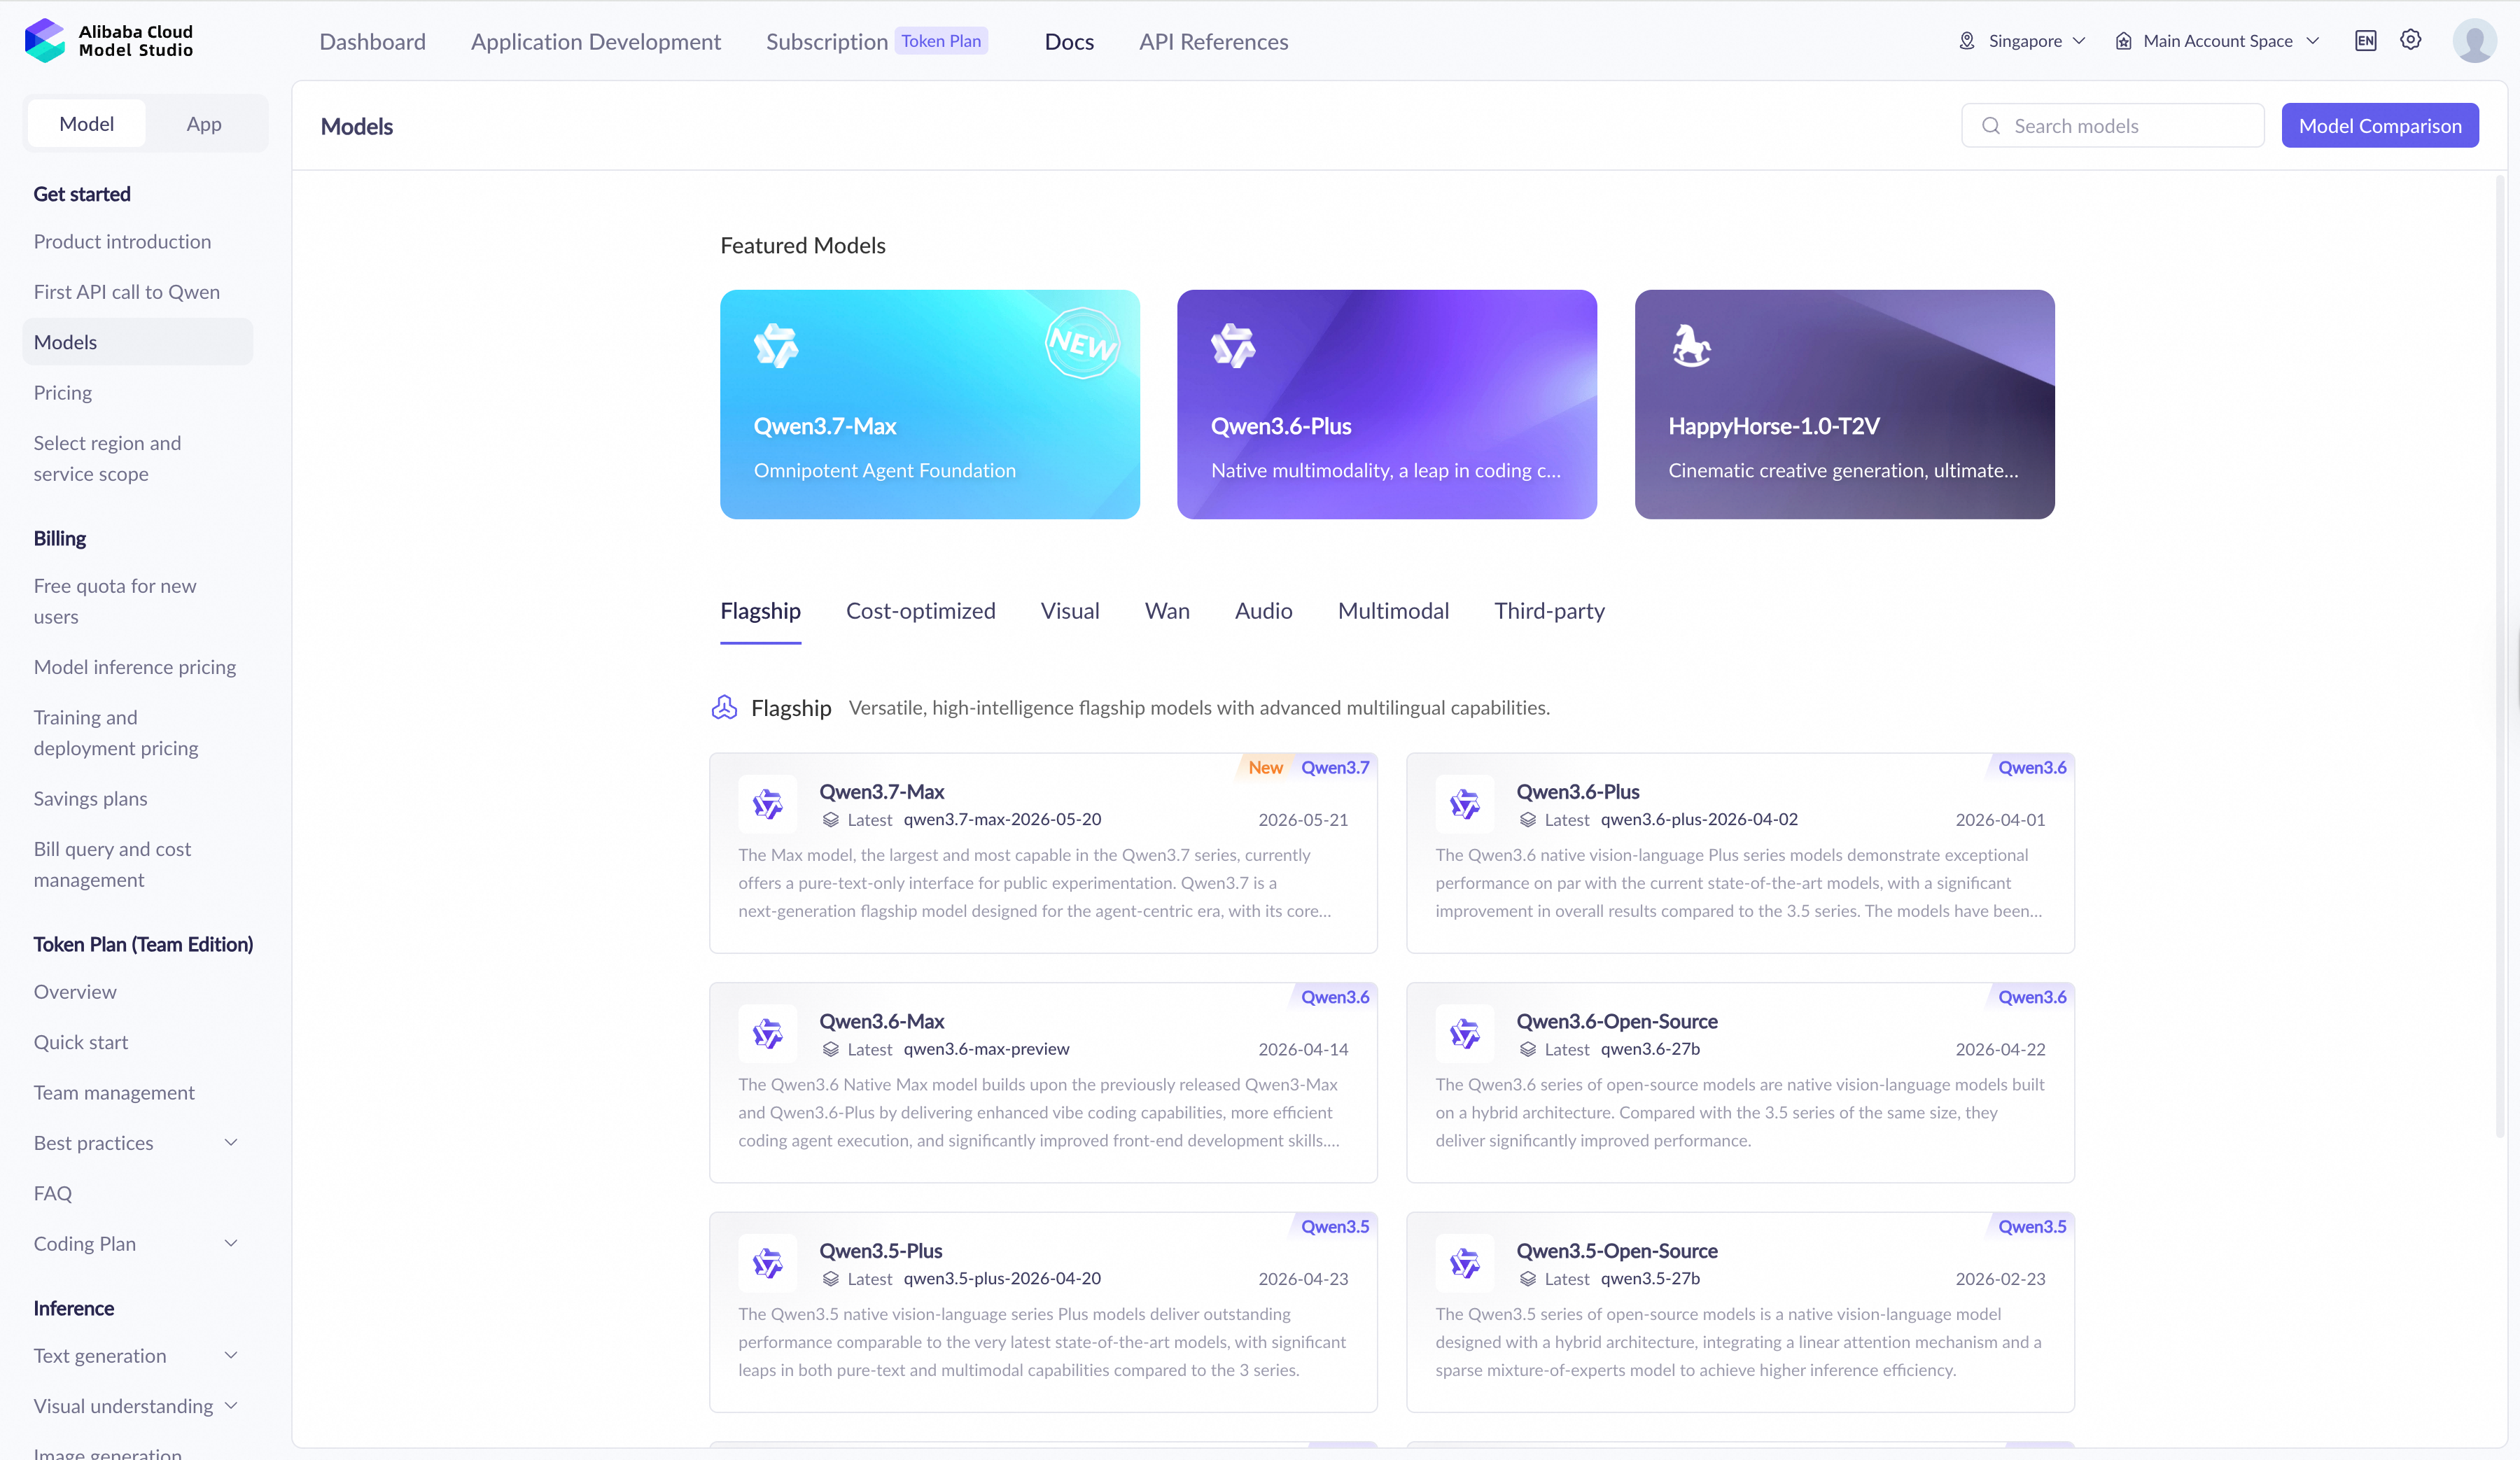Click the Qwen3.6-Plus list card model icon
The width and height of the screenshot is (2520, 1460).
coord(1464,804)
